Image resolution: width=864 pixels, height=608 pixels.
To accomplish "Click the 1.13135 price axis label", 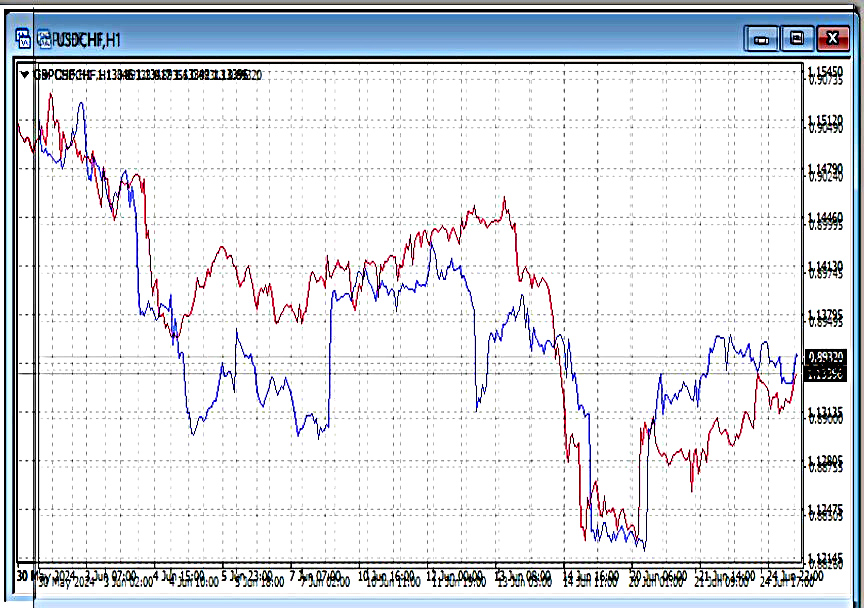I will 825,411.
